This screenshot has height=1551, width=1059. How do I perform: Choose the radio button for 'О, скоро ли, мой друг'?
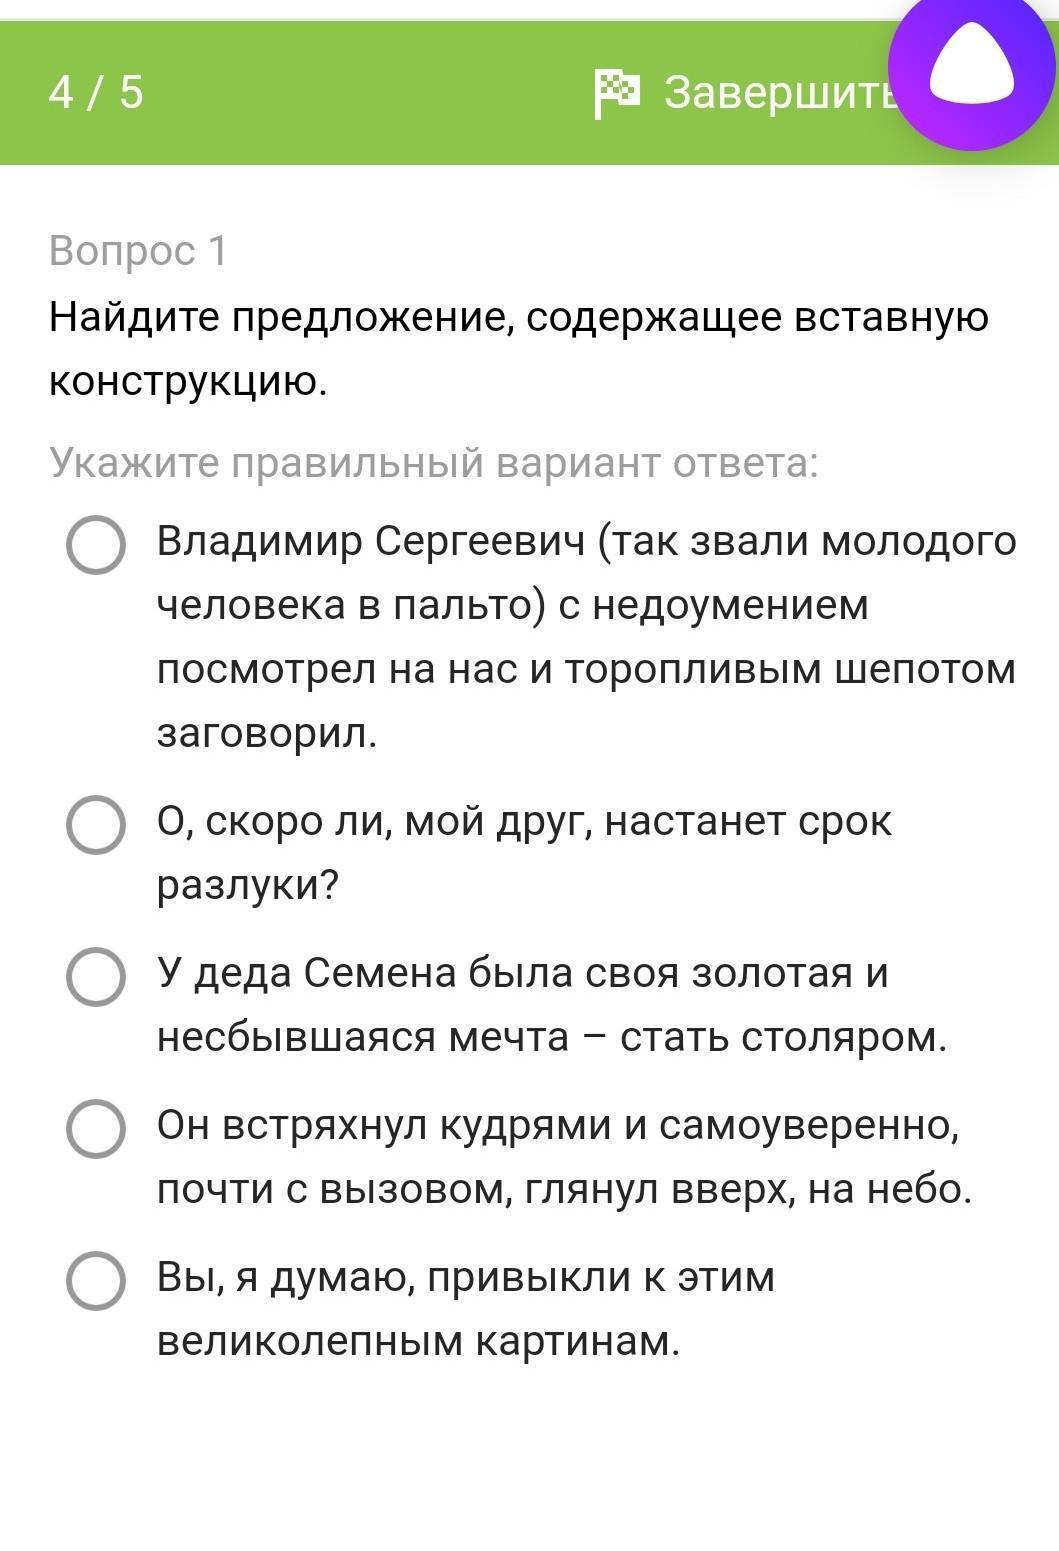[96, 825]
